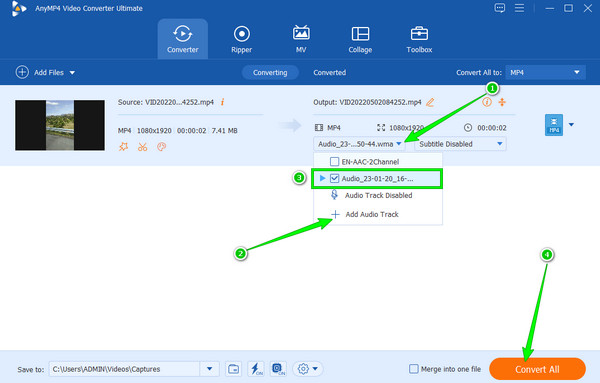600x383 pixels.
Task: Click the MP4 output format profile icon
Action: point(554,125)
